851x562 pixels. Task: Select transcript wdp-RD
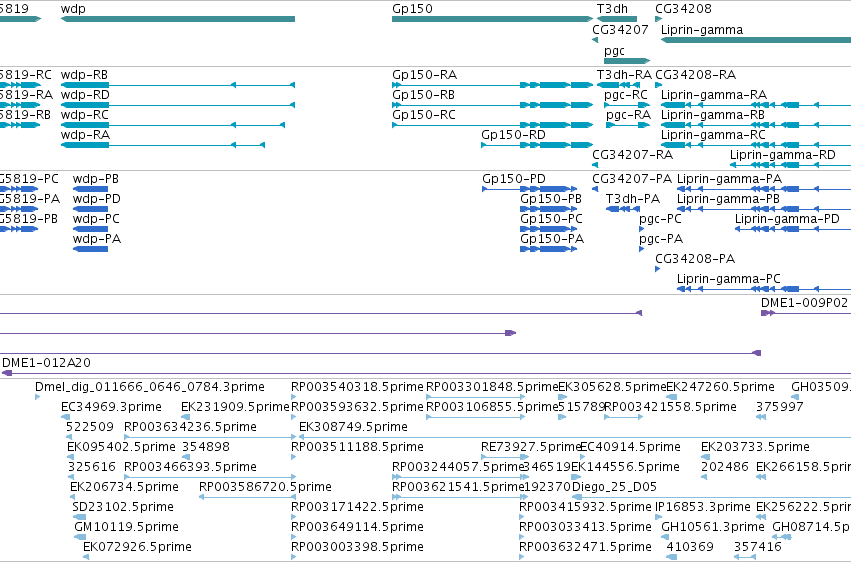tap(85, 95)
